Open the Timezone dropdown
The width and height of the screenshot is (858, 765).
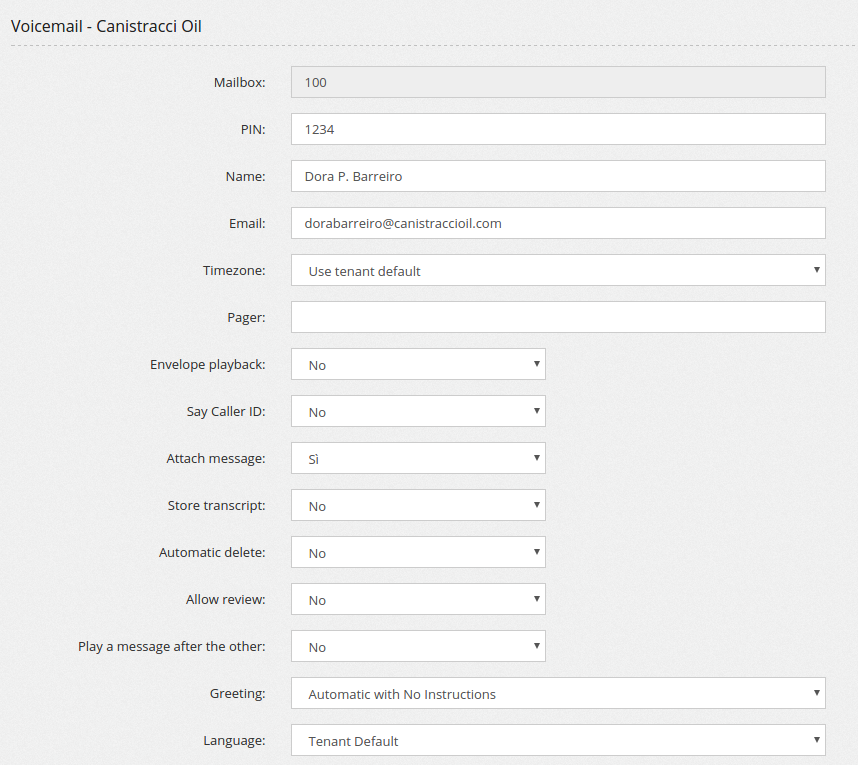(557, 270)
